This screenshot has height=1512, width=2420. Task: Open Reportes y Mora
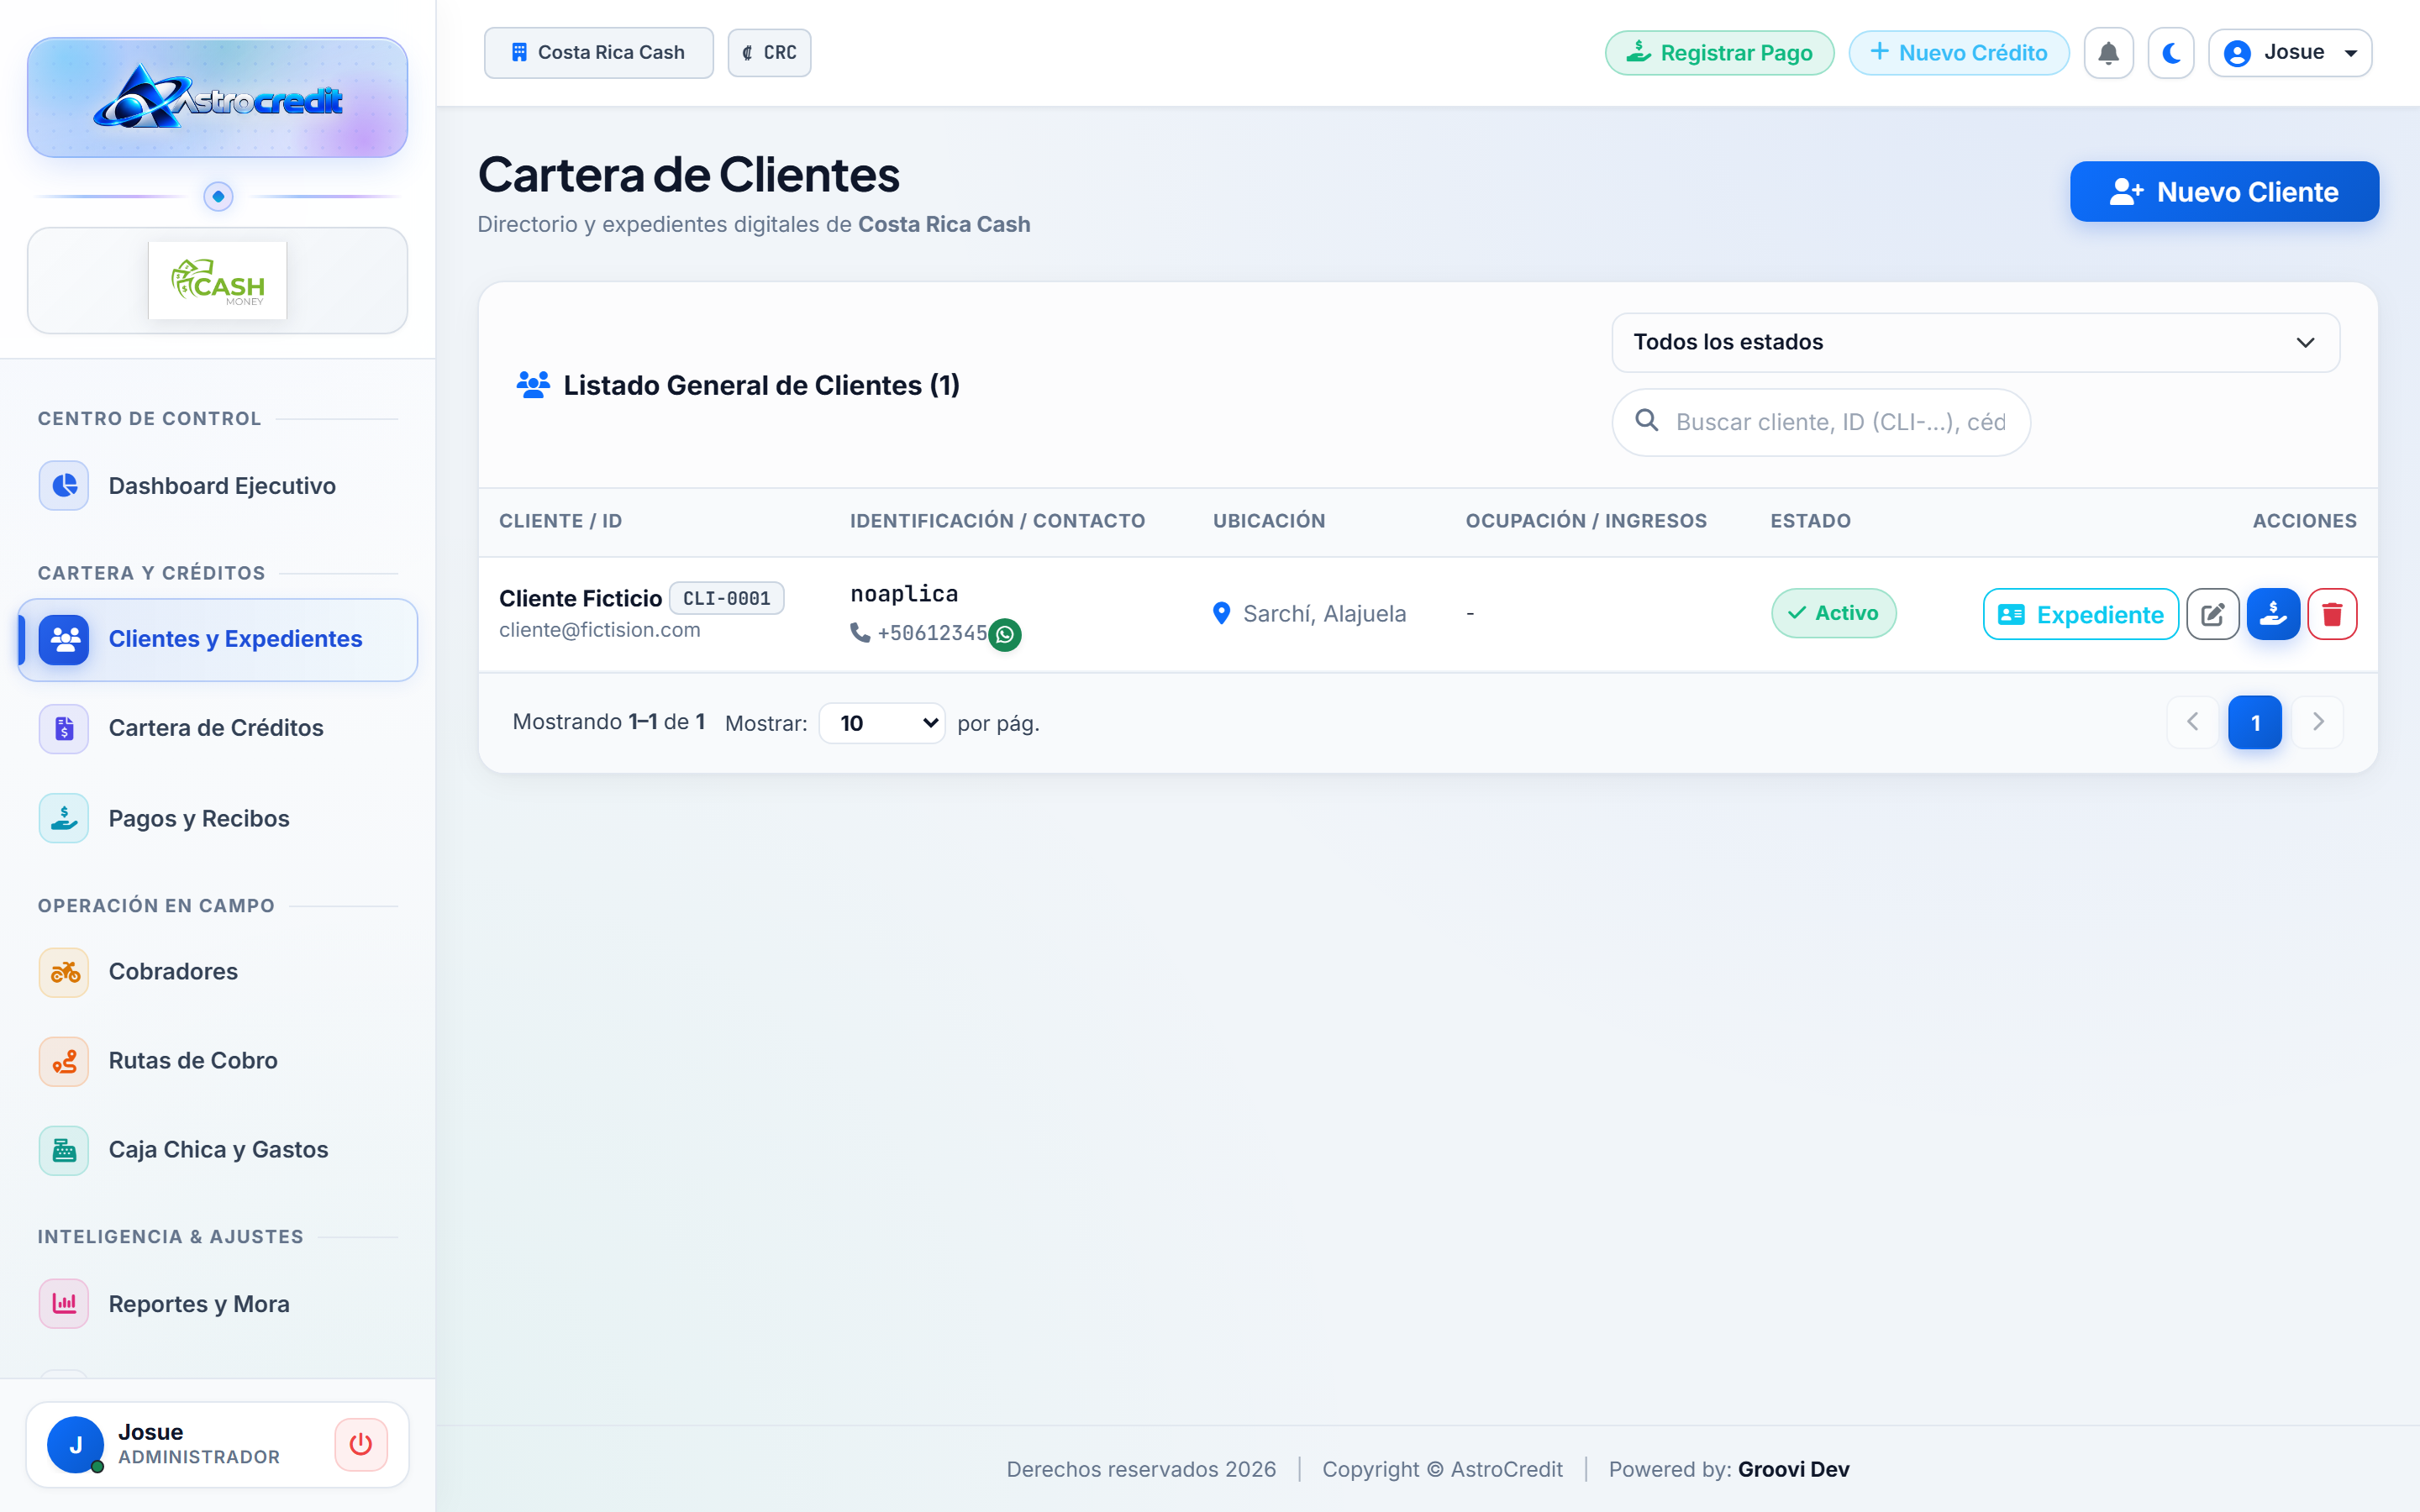(217, 1304)
